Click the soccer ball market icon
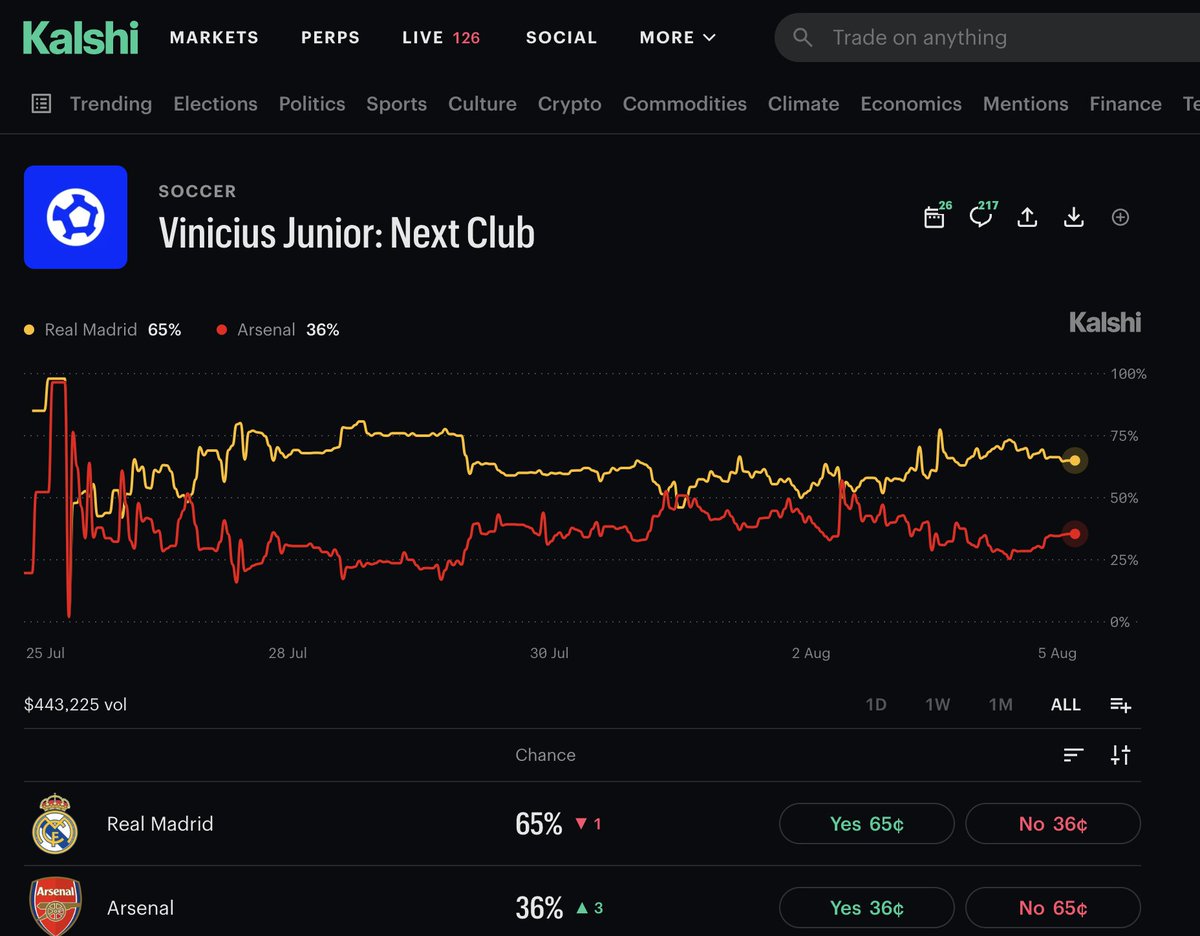 click(75, 217)
